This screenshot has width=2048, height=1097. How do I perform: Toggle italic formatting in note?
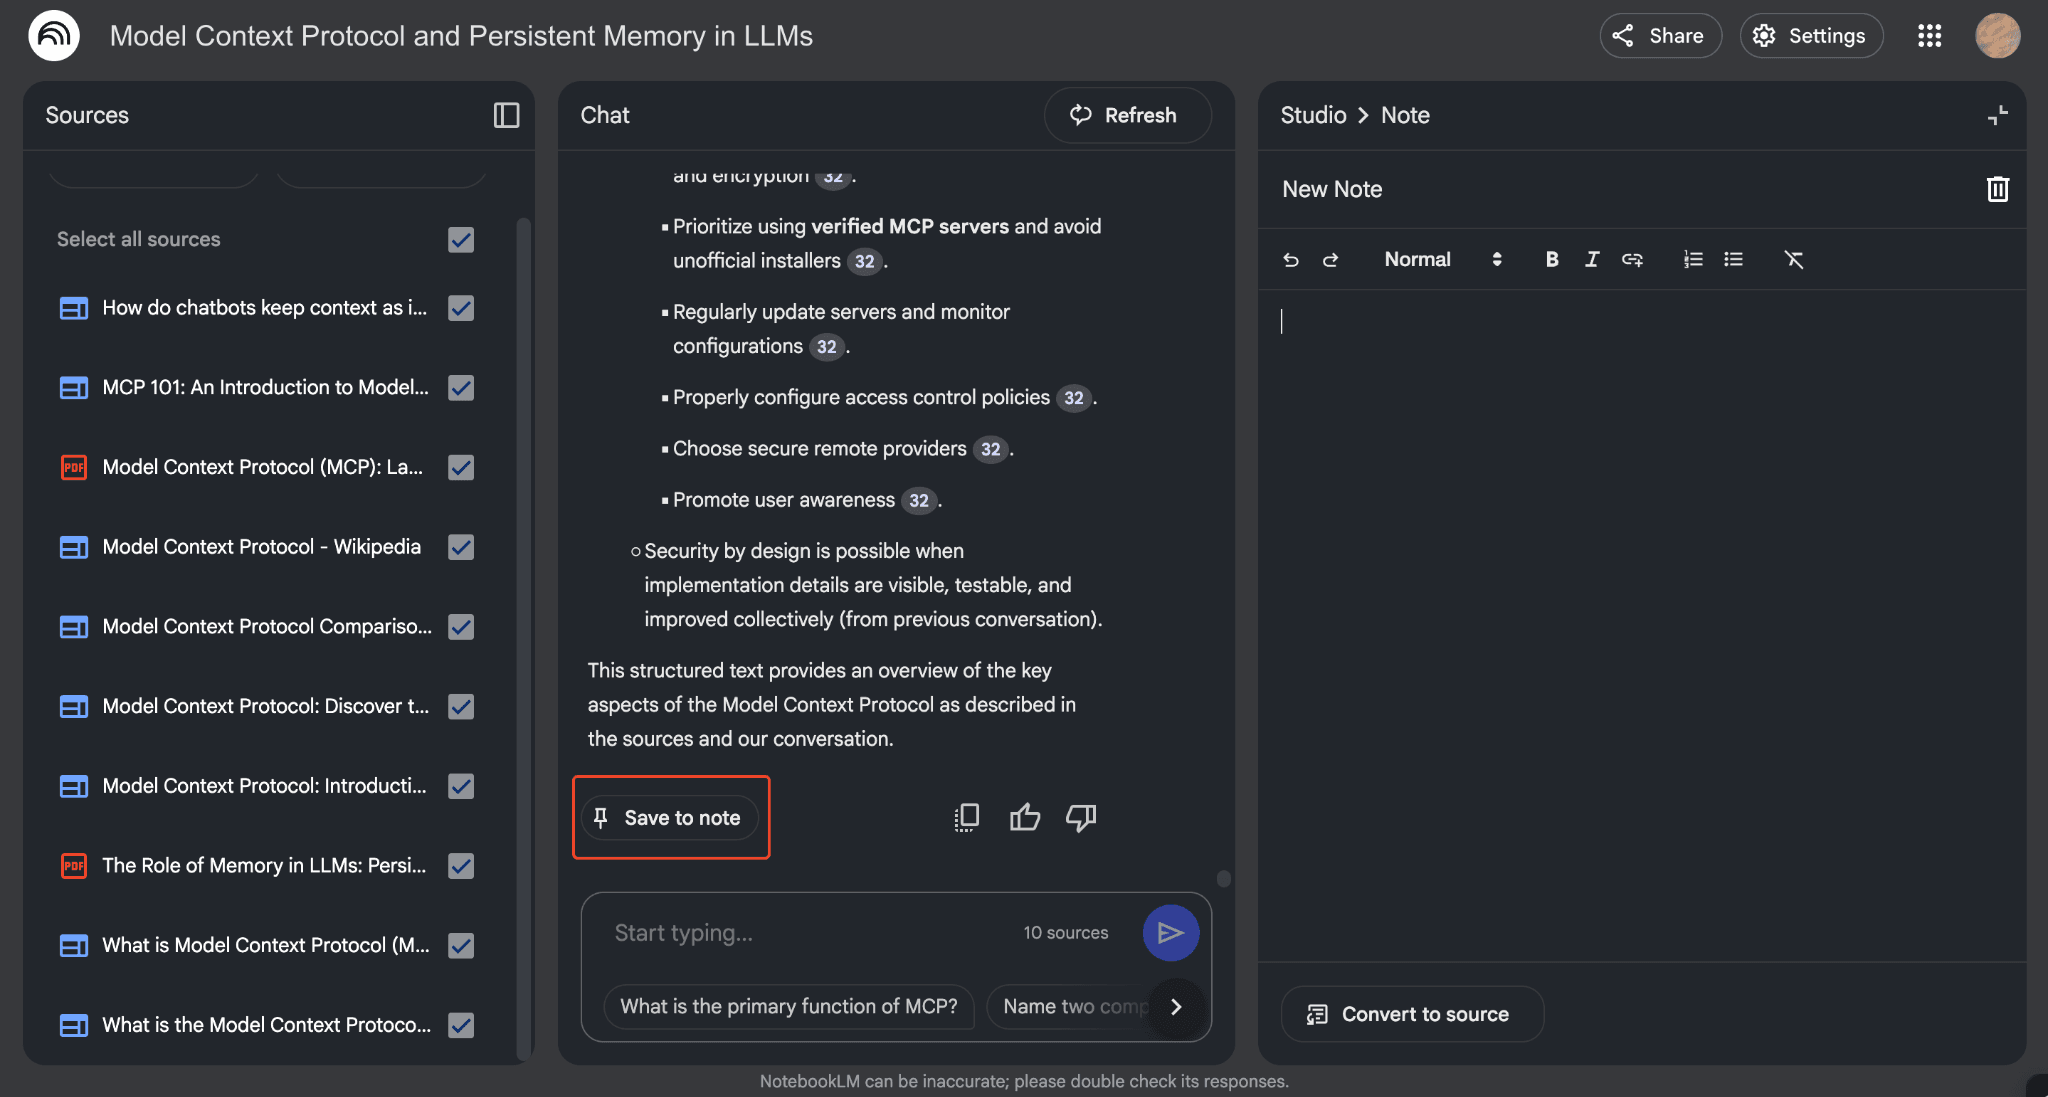point(1592,260)
